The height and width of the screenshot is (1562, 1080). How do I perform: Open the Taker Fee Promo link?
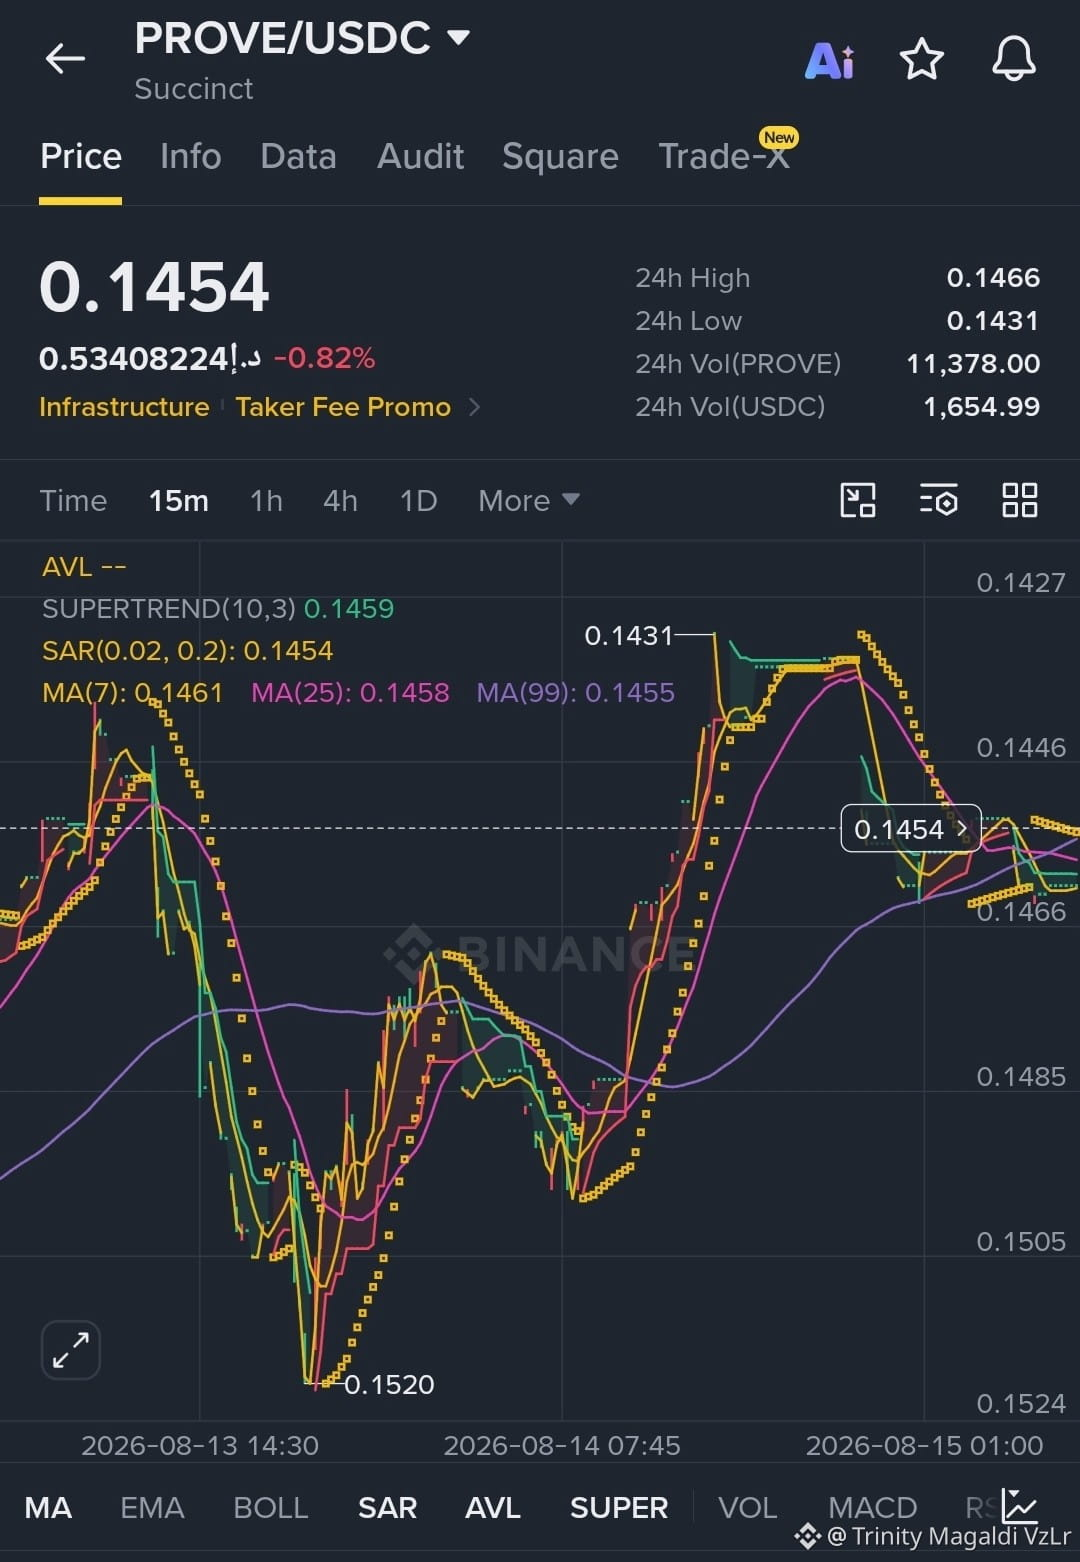pyautogui.click(x=343, y=407)
